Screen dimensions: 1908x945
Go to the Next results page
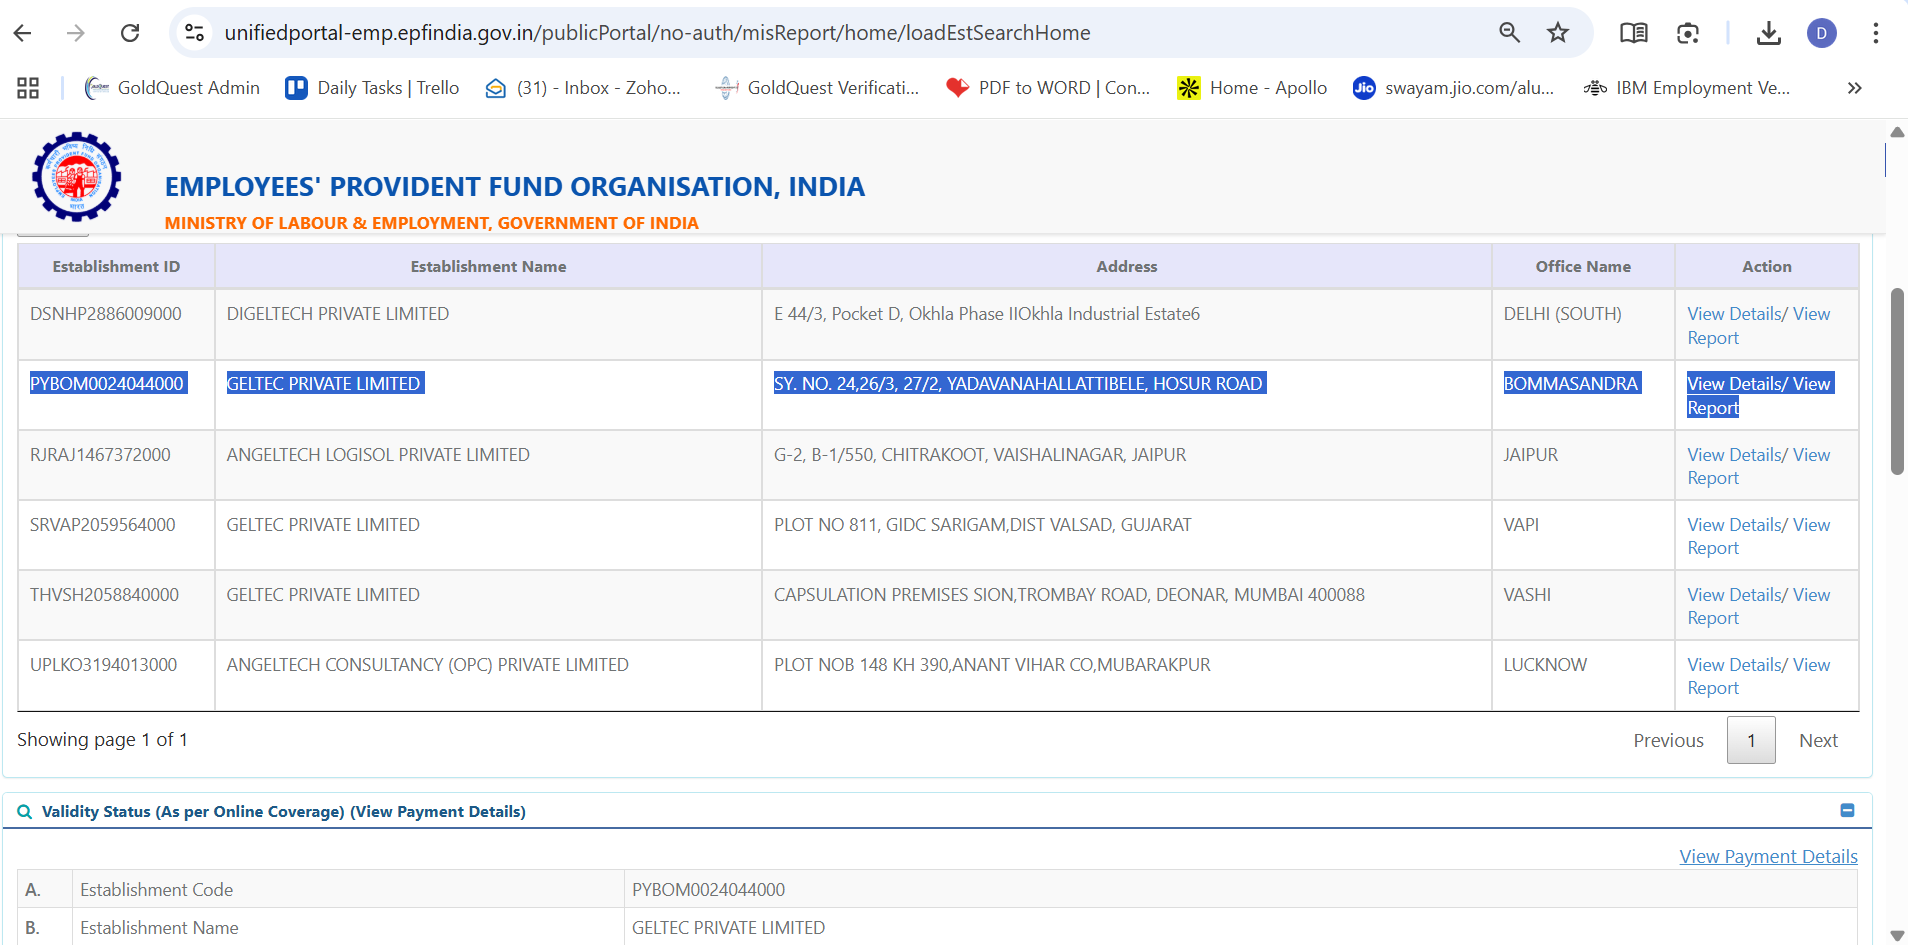tap(1817, 741)
